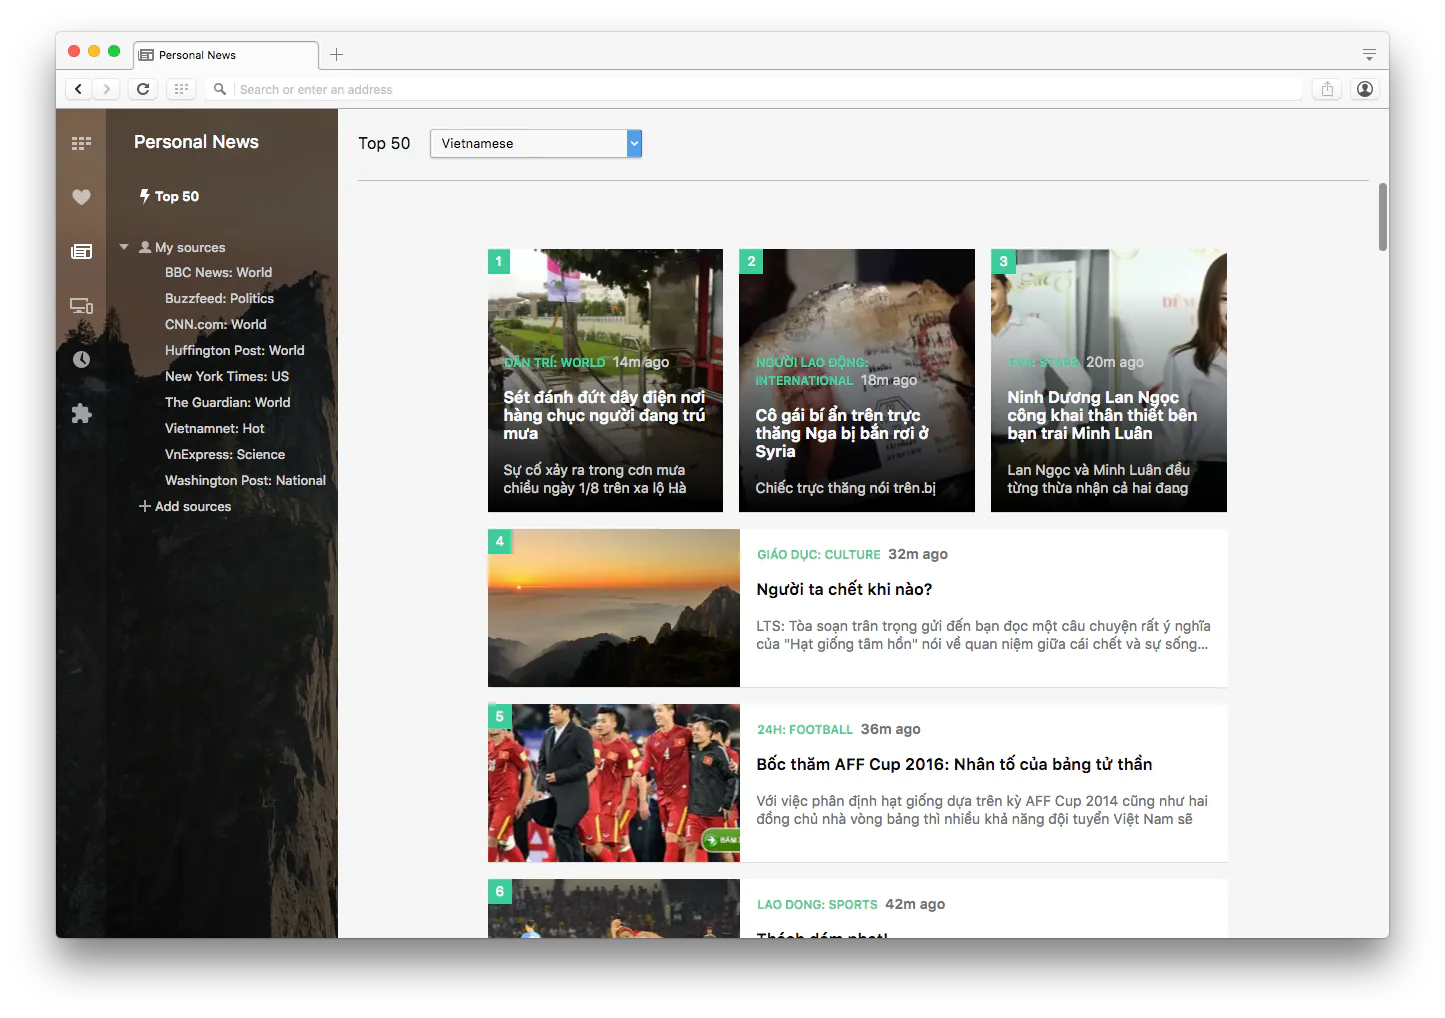1445x1018 pixels.
Task: Open Speed Dial from the sidebar grid icon
Action: (81, 143)
